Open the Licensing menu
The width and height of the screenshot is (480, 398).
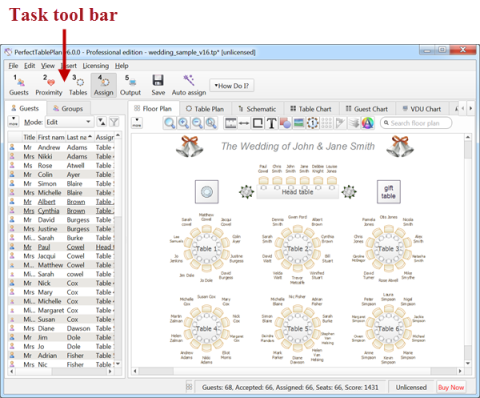click(x=96, y=66)
